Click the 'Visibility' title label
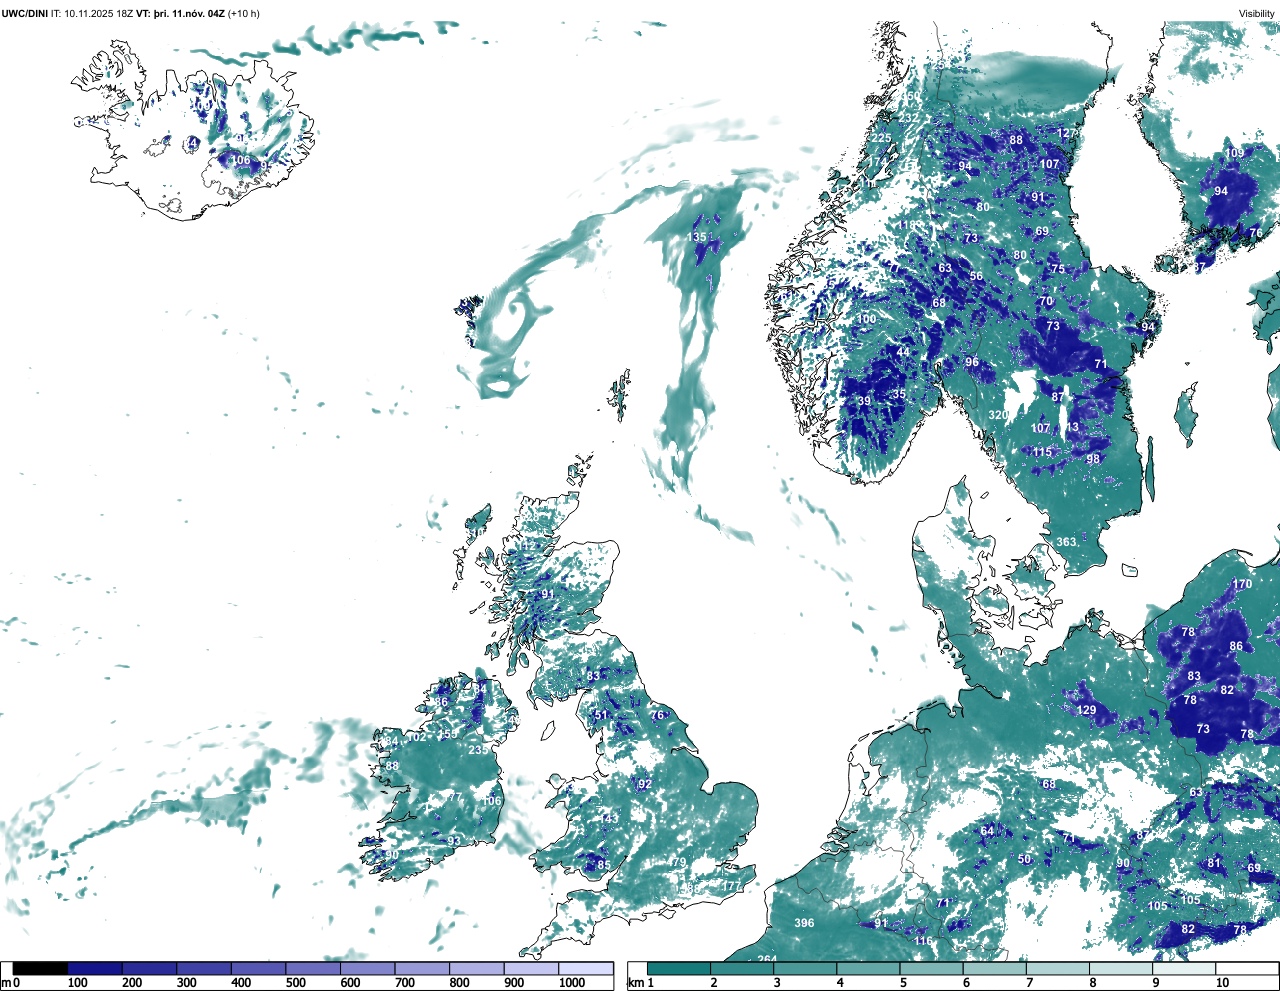Image resolution: width=1280 pixels, height=991 pixels. (1257, 14)
